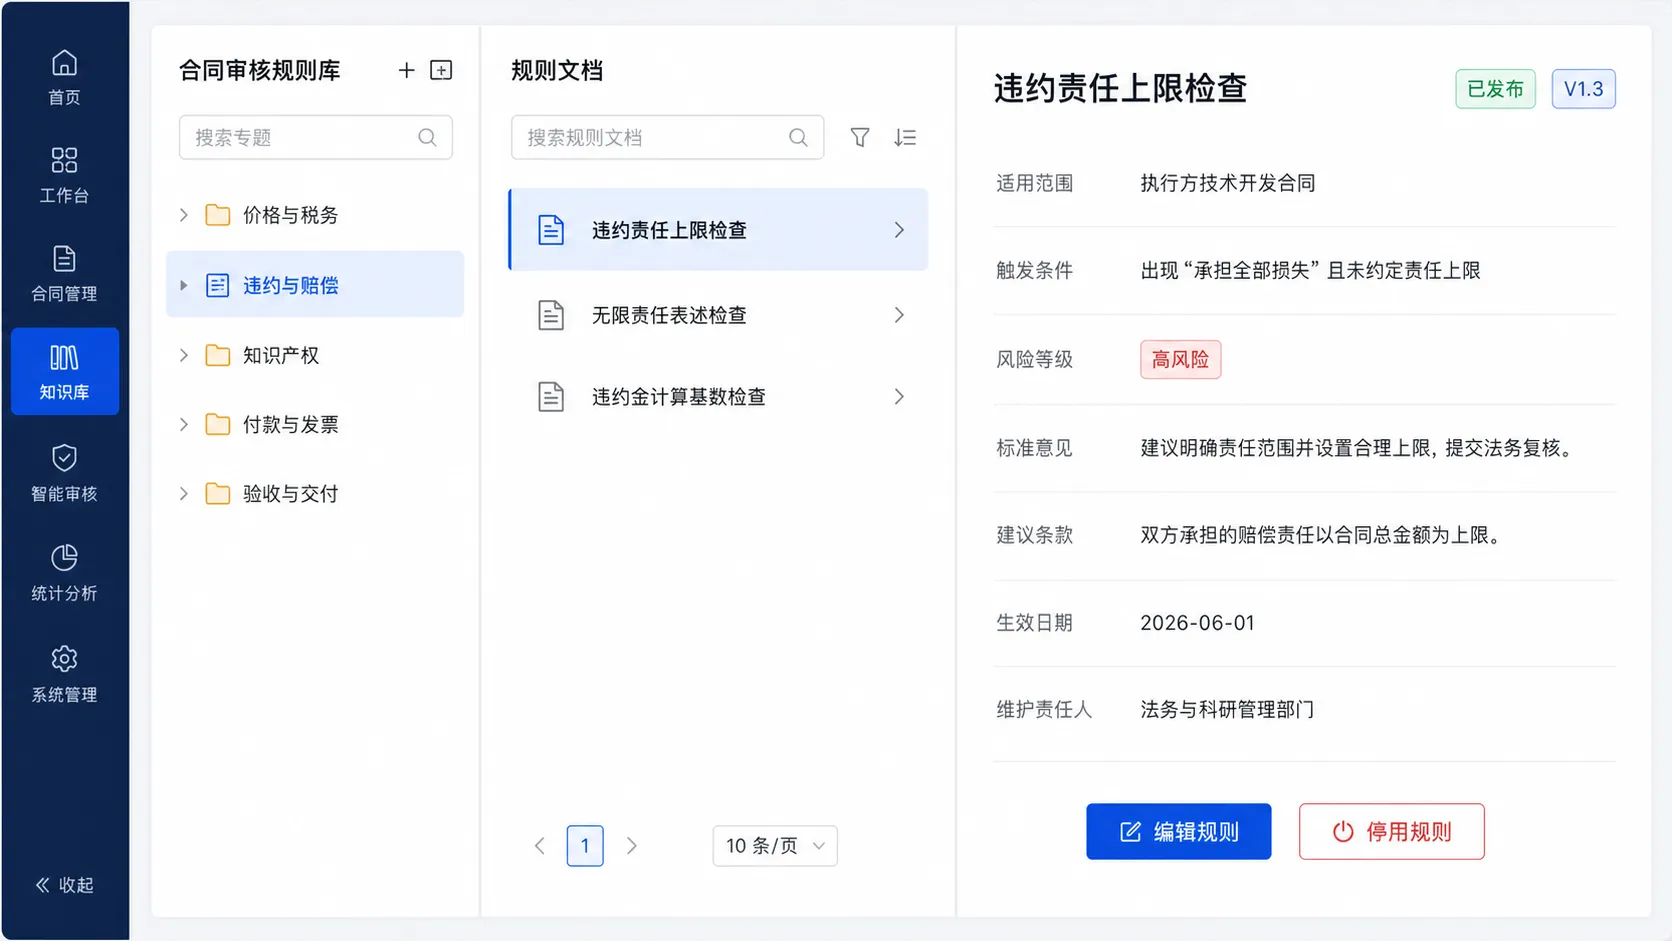This screenshot has height=941, width=1672.
Task: Expand the 价格与税务 folder arrow
Action: coord(184,215)
